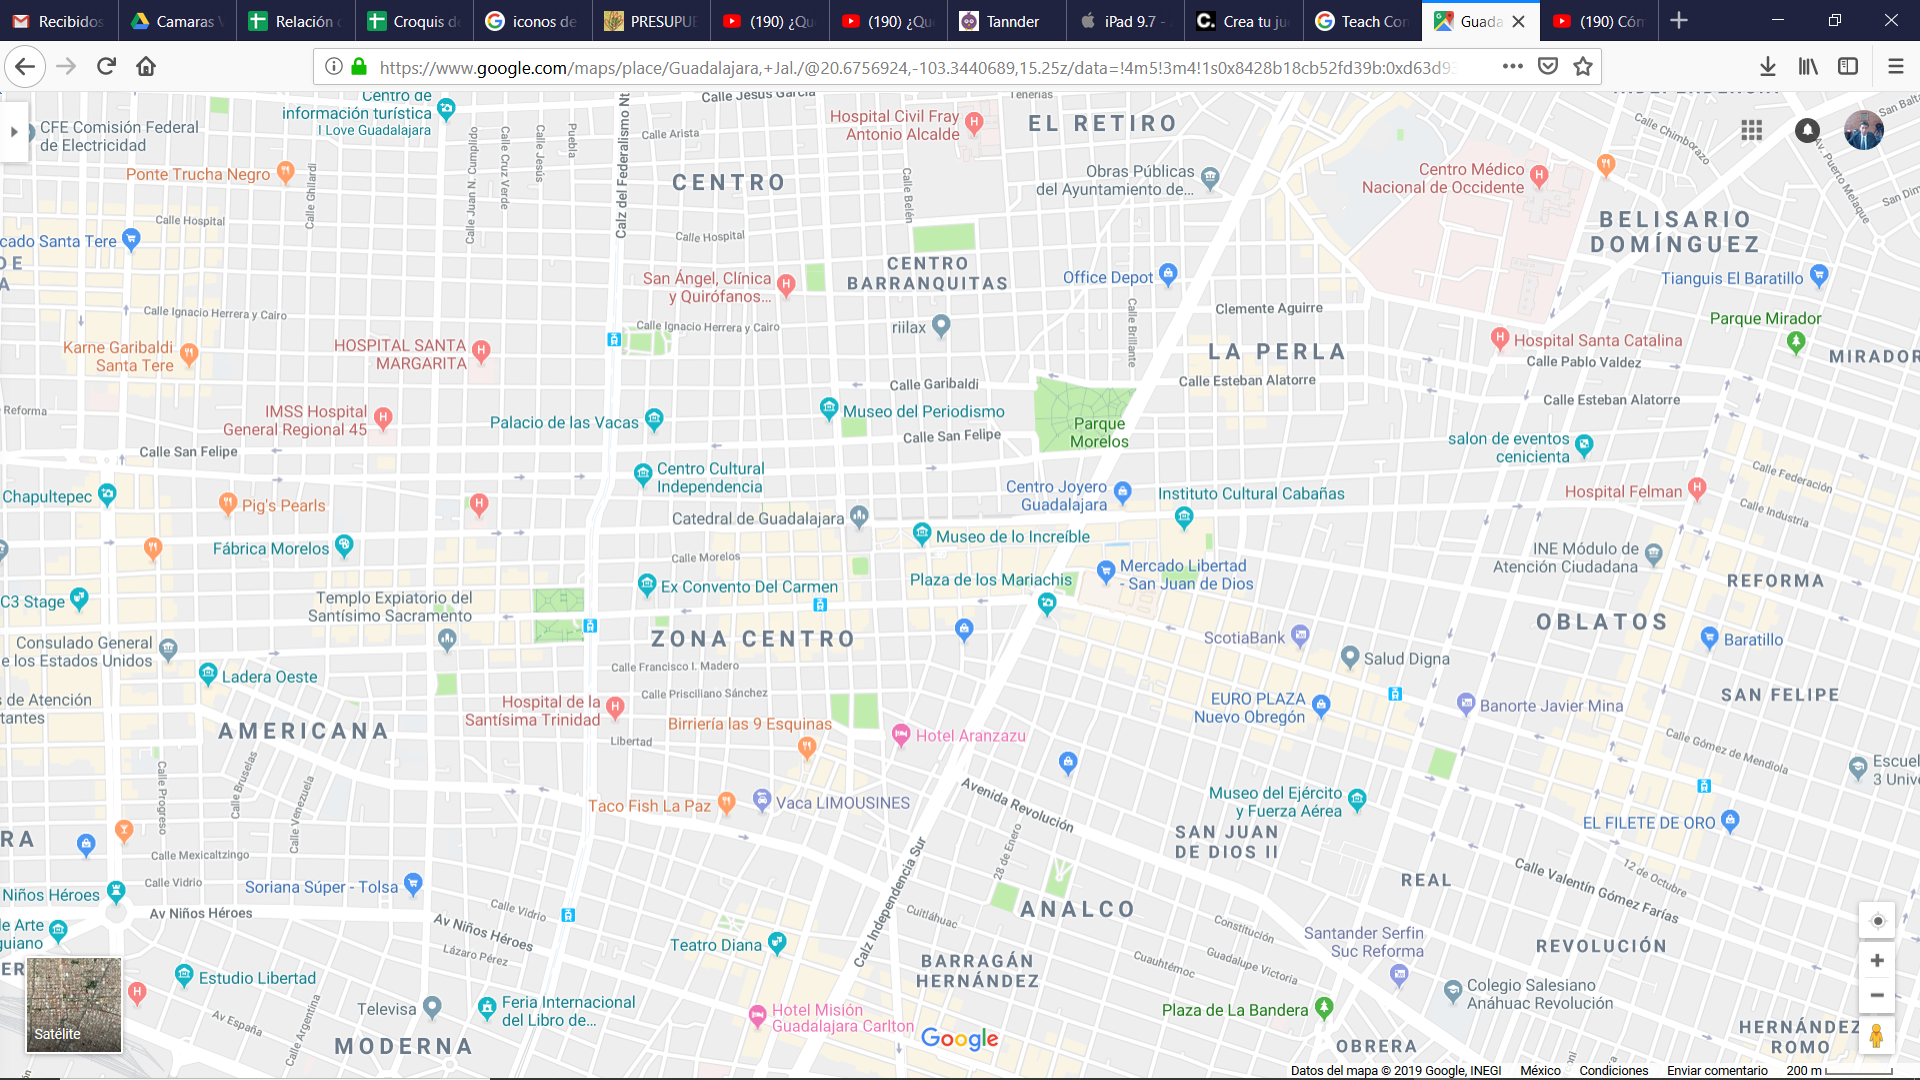Click the Instituto Cultural Cabañas label
The width and height of the screenshot is (1920, 1080).
[1251, 494]
